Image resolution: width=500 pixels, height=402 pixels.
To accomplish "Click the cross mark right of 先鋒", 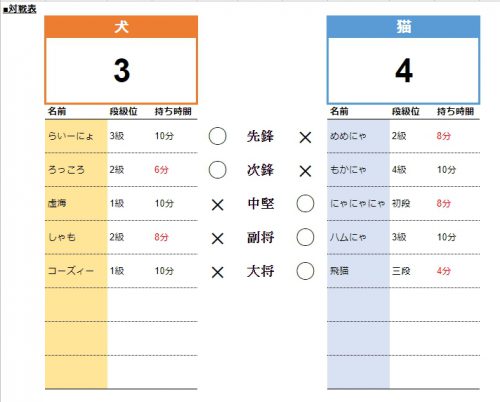I will [305, 137].
